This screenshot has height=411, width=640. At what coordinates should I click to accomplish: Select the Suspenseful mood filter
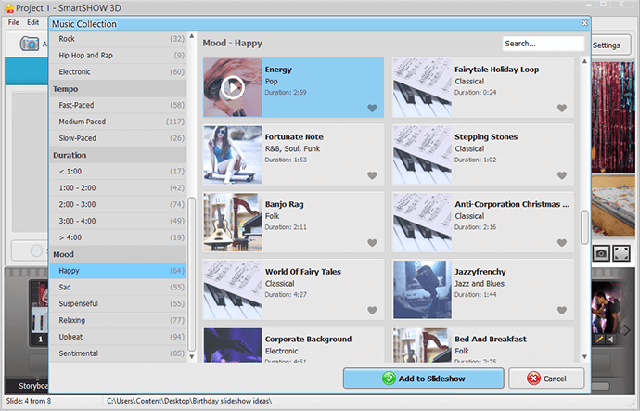pos(118,304)
